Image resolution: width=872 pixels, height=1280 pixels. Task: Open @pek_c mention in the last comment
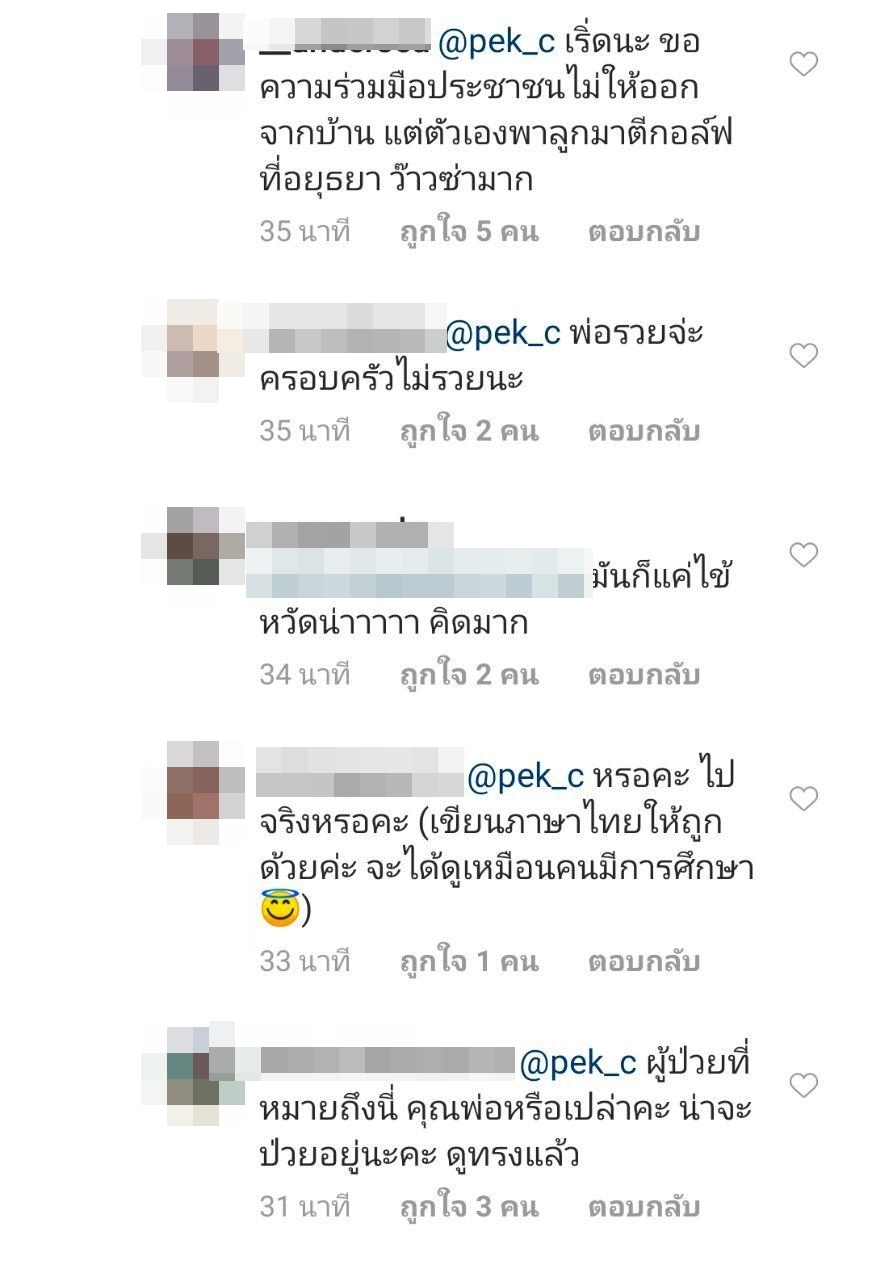coord(578,1064)
